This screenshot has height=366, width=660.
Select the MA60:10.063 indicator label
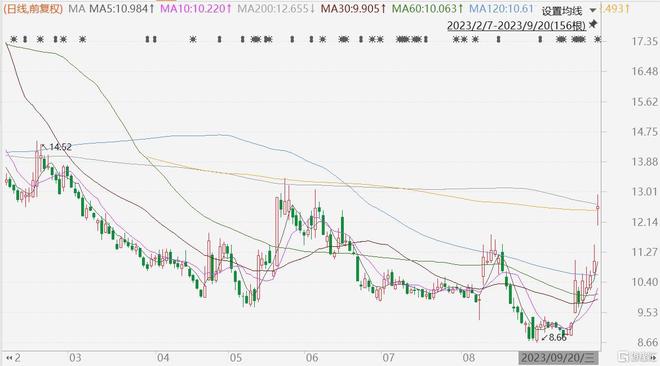[428, 8]
